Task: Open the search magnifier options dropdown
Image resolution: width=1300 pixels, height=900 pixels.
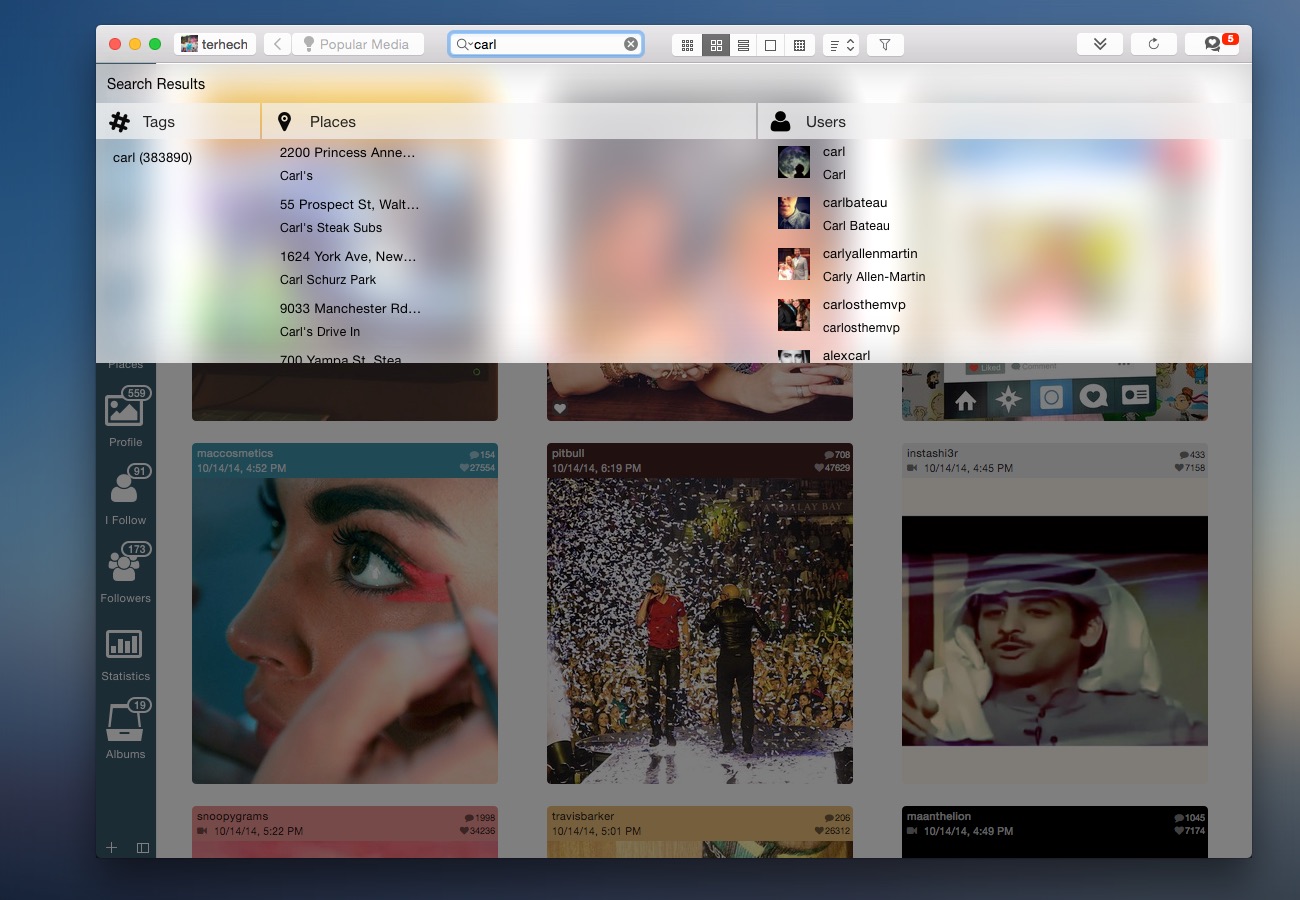Action: tap(463, 44)
